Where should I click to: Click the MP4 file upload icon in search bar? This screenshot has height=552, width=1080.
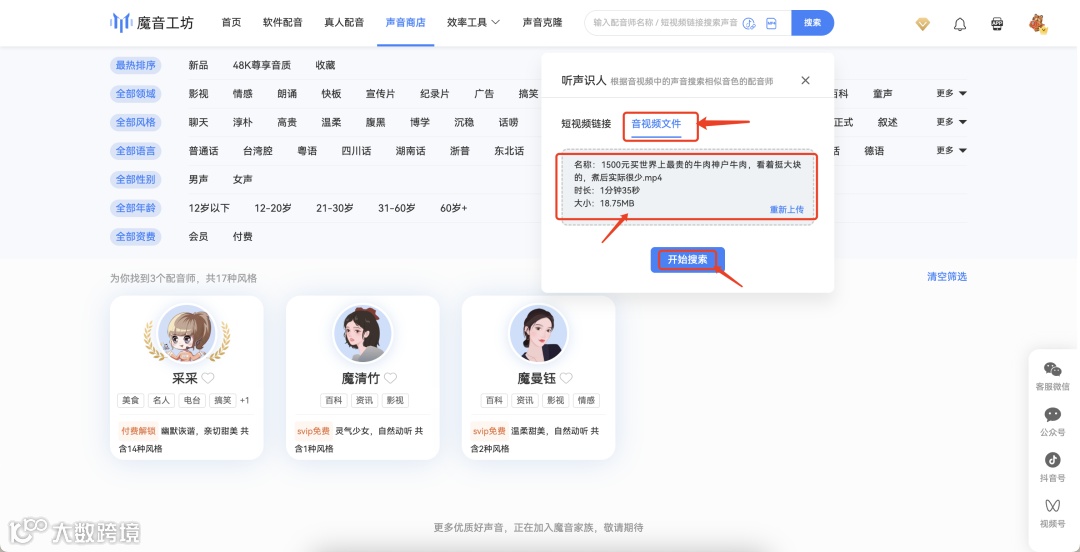click(x=771, y=23)
